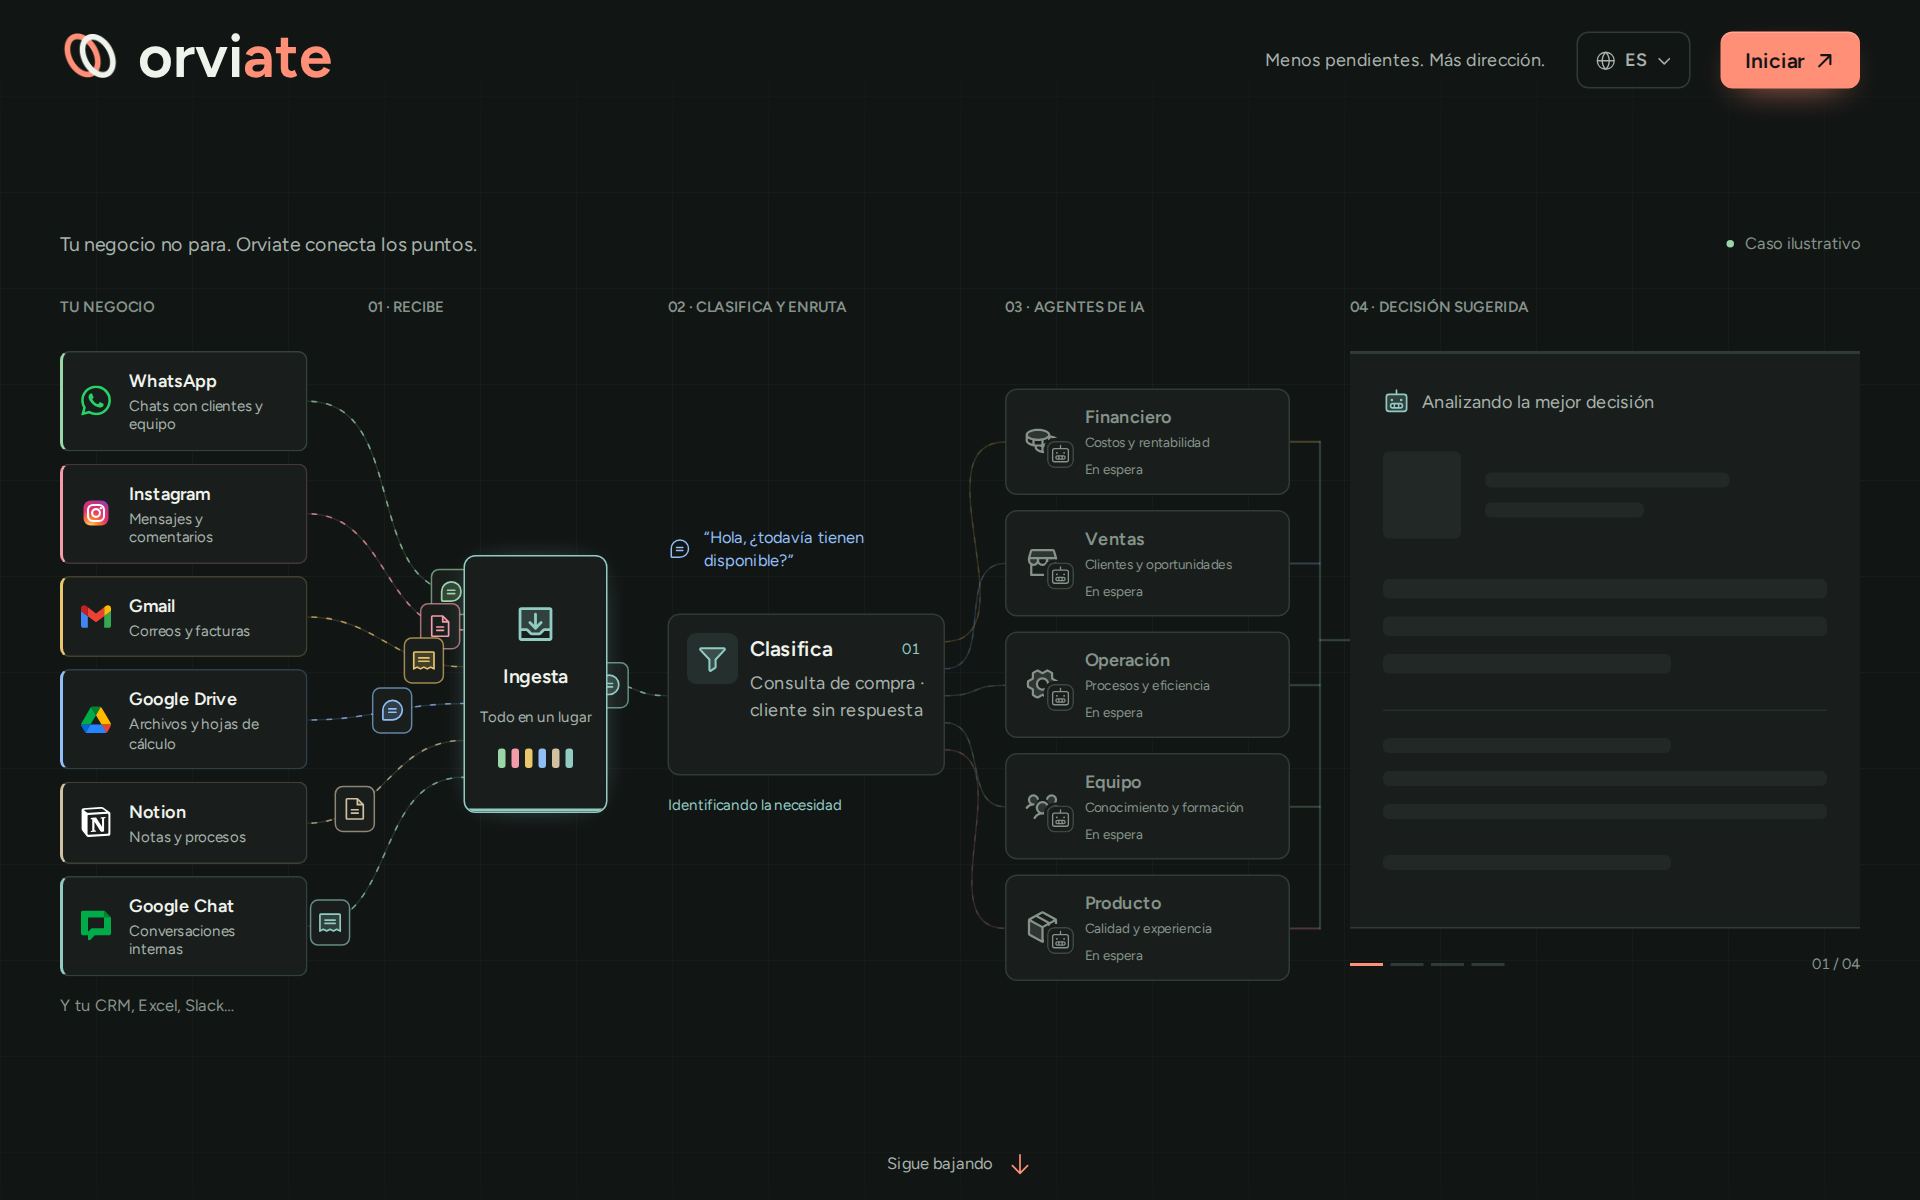Click the "Costos y rentabilidad" text in Financiero card
This screenshot has height=1200, width=1920.
point(1147,442)
